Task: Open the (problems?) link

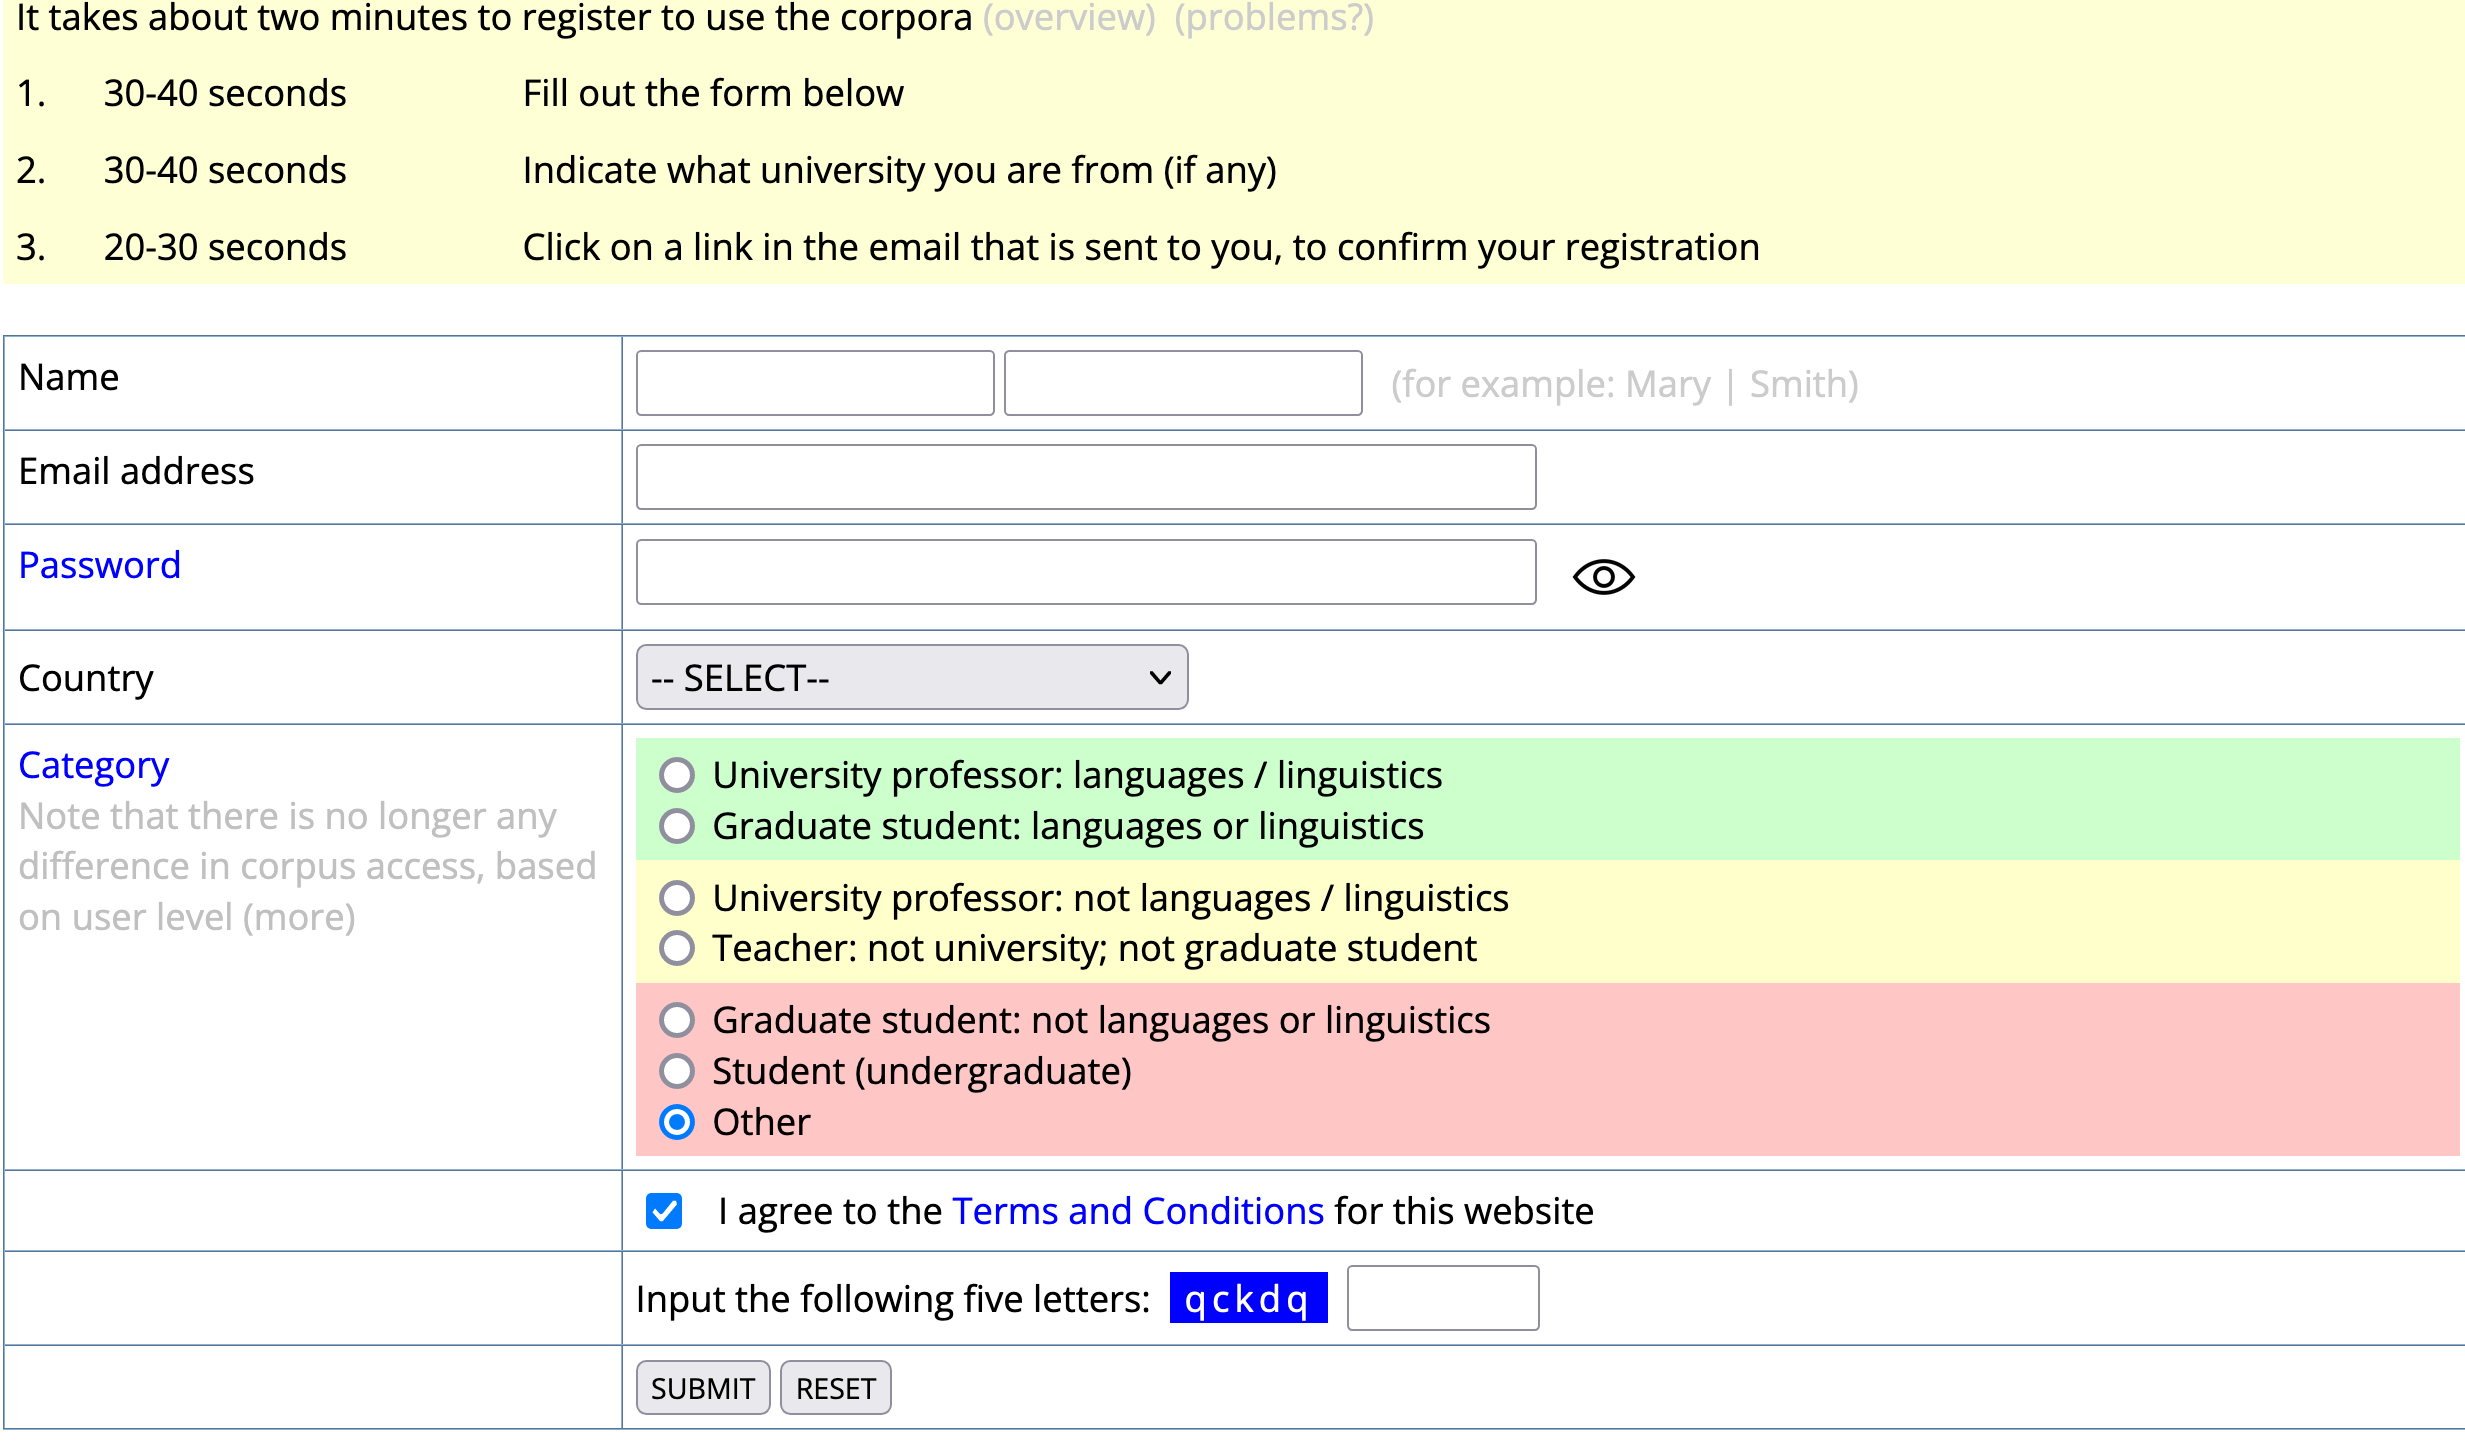Action: [x=1274, y=18]
